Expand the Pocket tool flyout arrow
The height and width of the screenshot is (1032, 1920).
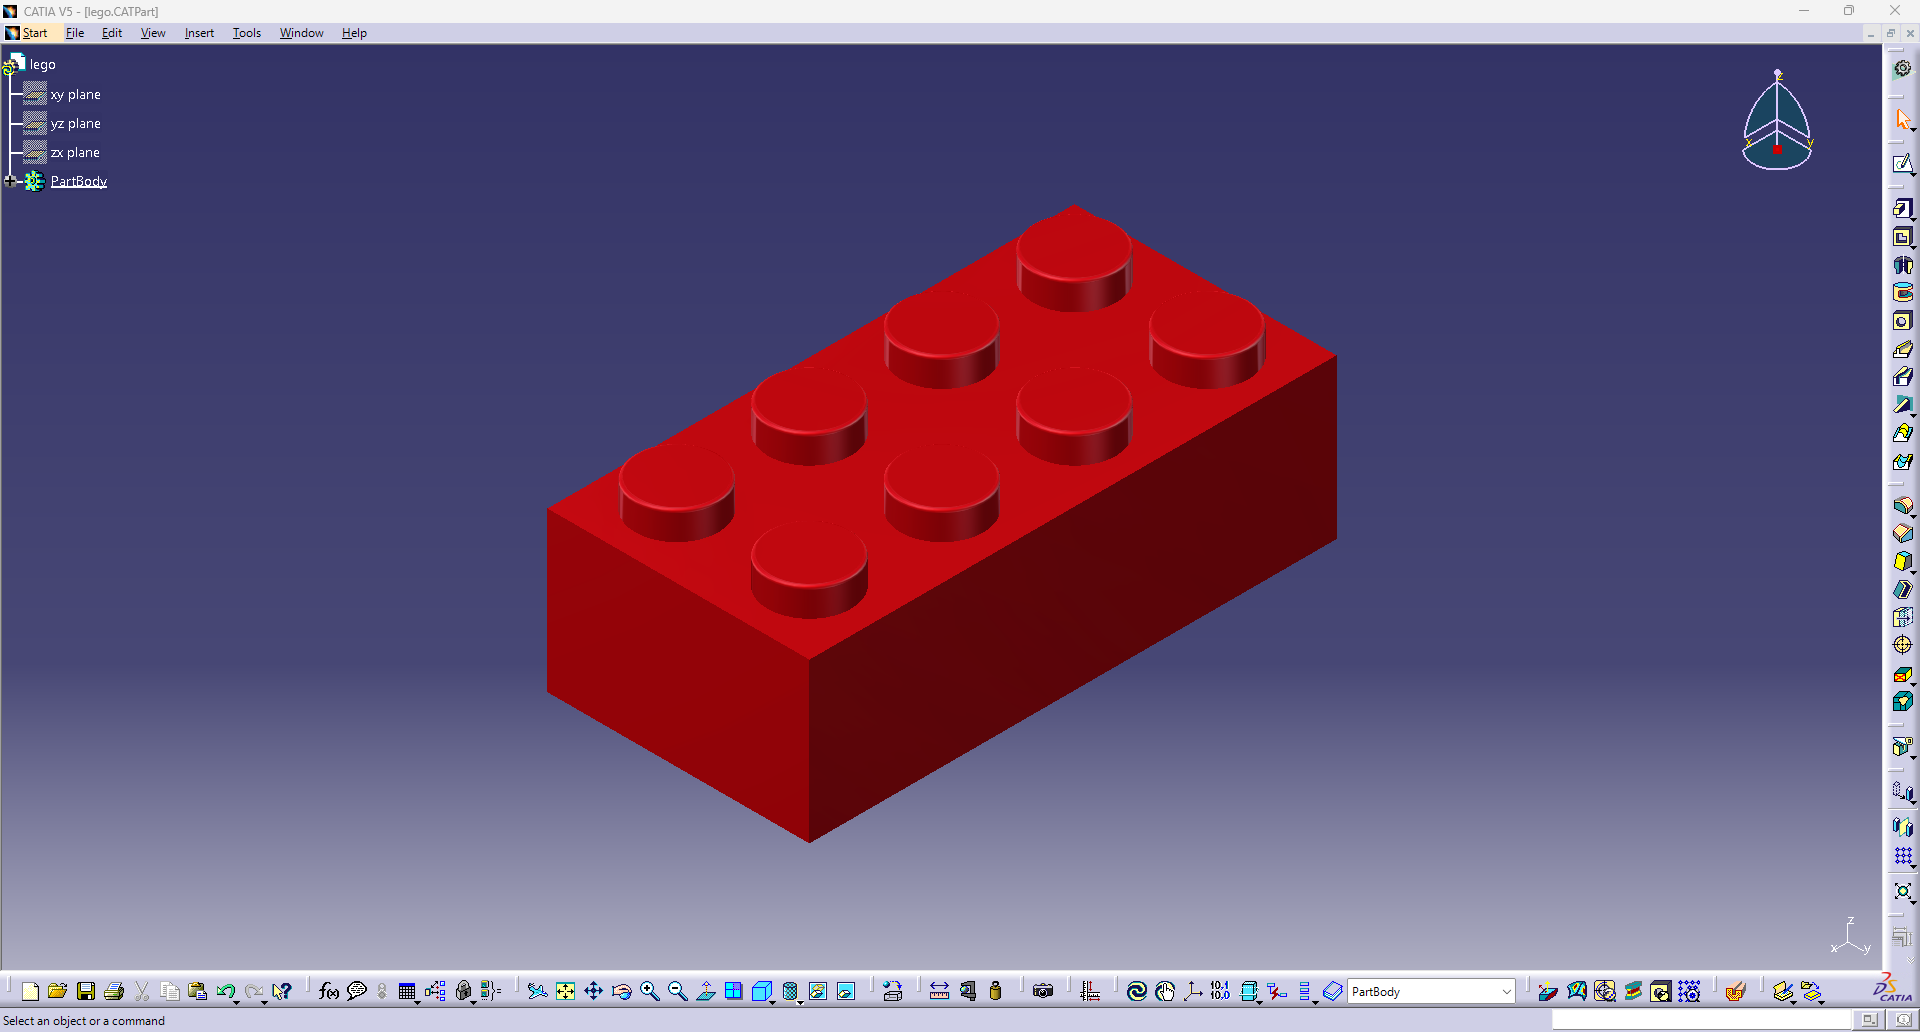click(1912, 247)
